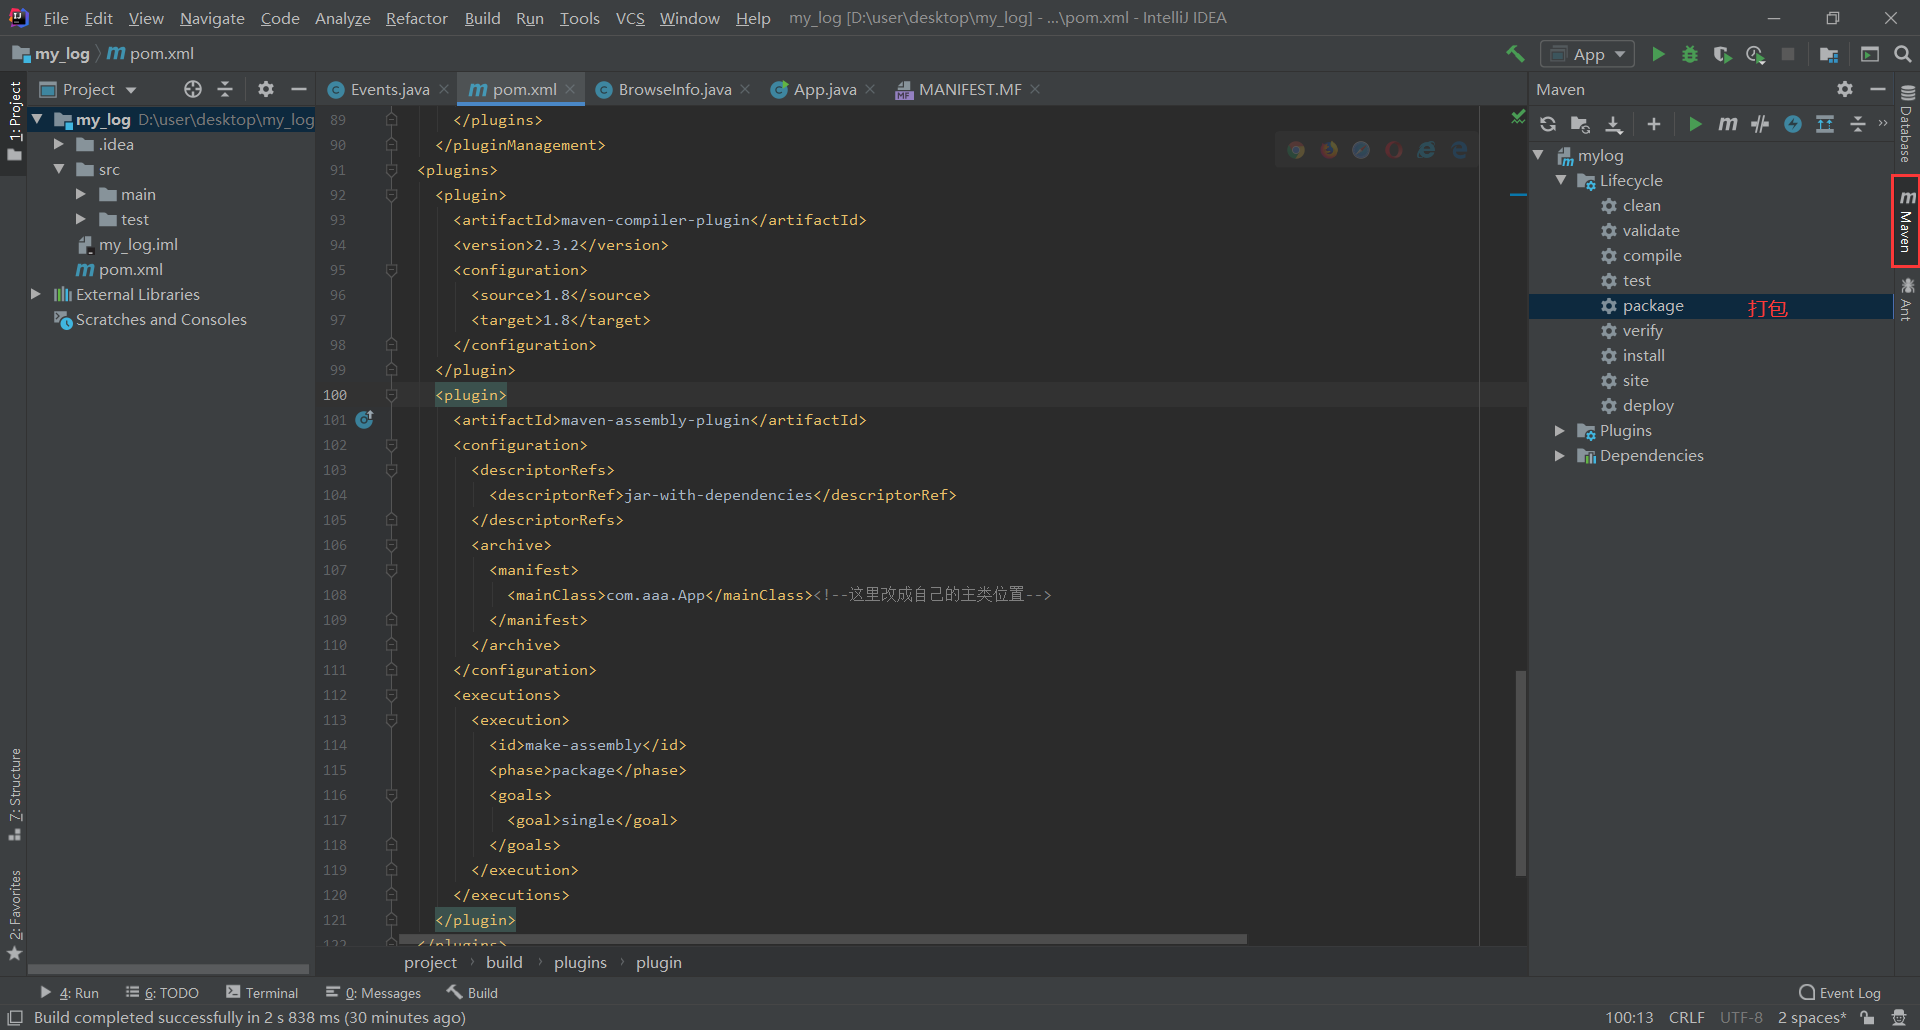Open Maven panel settings gear
Image resolution: width=1920 pixels, height=1030 pixels.
(1845, 89)
